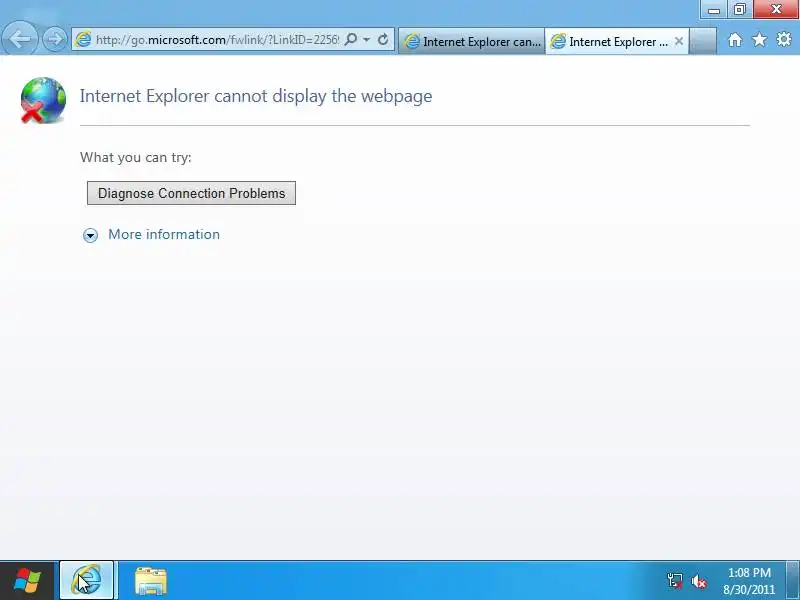This screenshot has width=800, height=600.
Task: Click Diagnose Connection Problems button
Action: coord(191,193)
